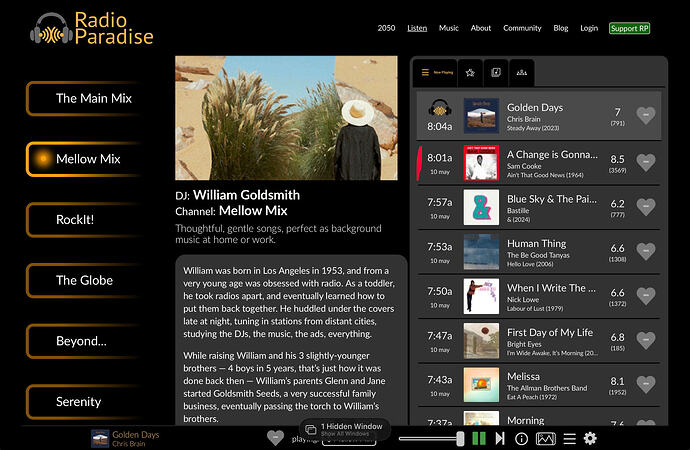Open Nick Lowe Labour of Lust cover
The height and width of the screenshot is (450, 690).
[481, 296]
